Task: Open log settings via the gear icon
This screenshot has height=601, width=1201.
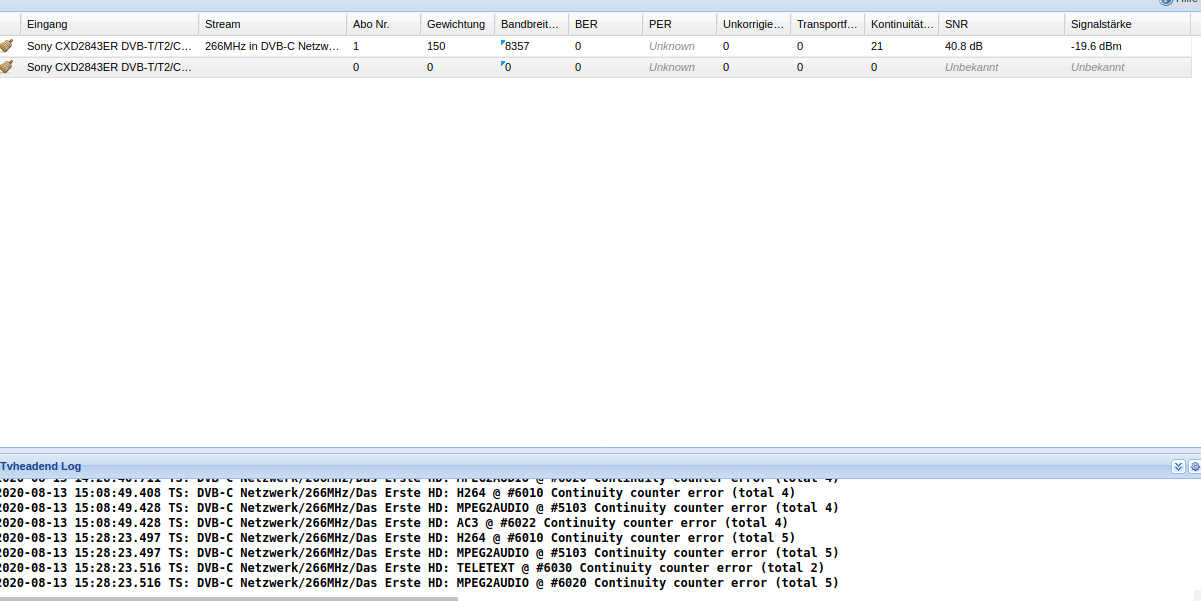Action: pos(1194,467)
